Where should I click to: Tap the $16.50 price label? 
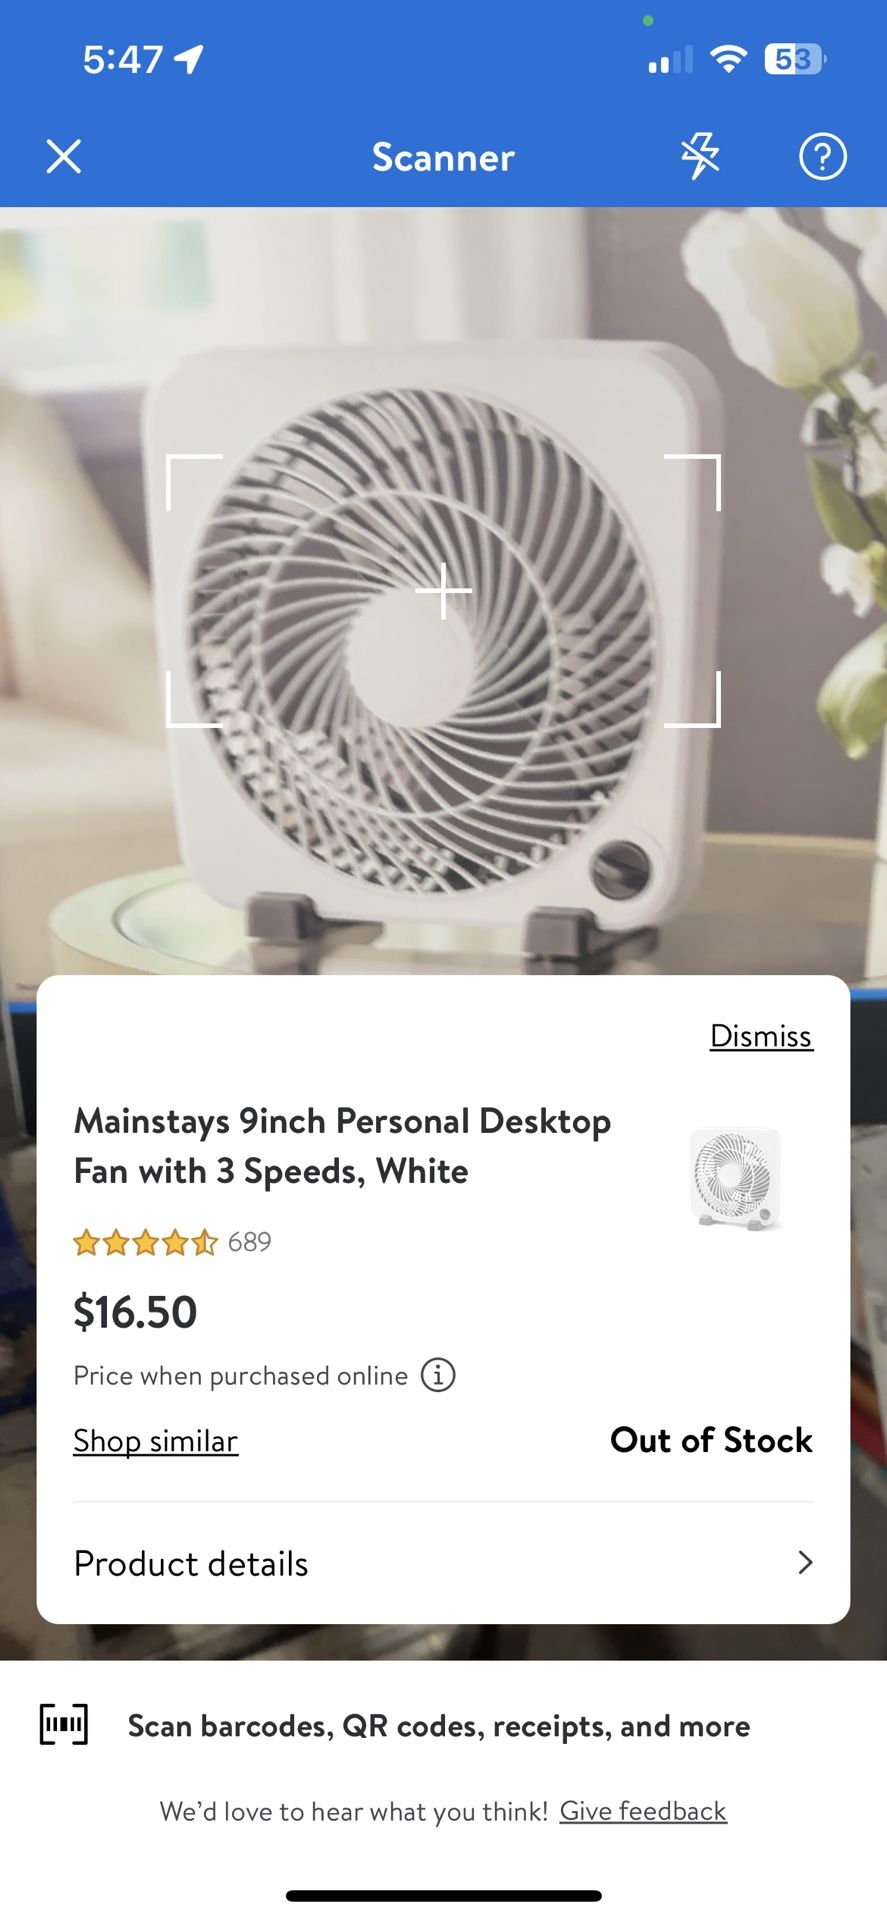click(x=136, y=1312)
